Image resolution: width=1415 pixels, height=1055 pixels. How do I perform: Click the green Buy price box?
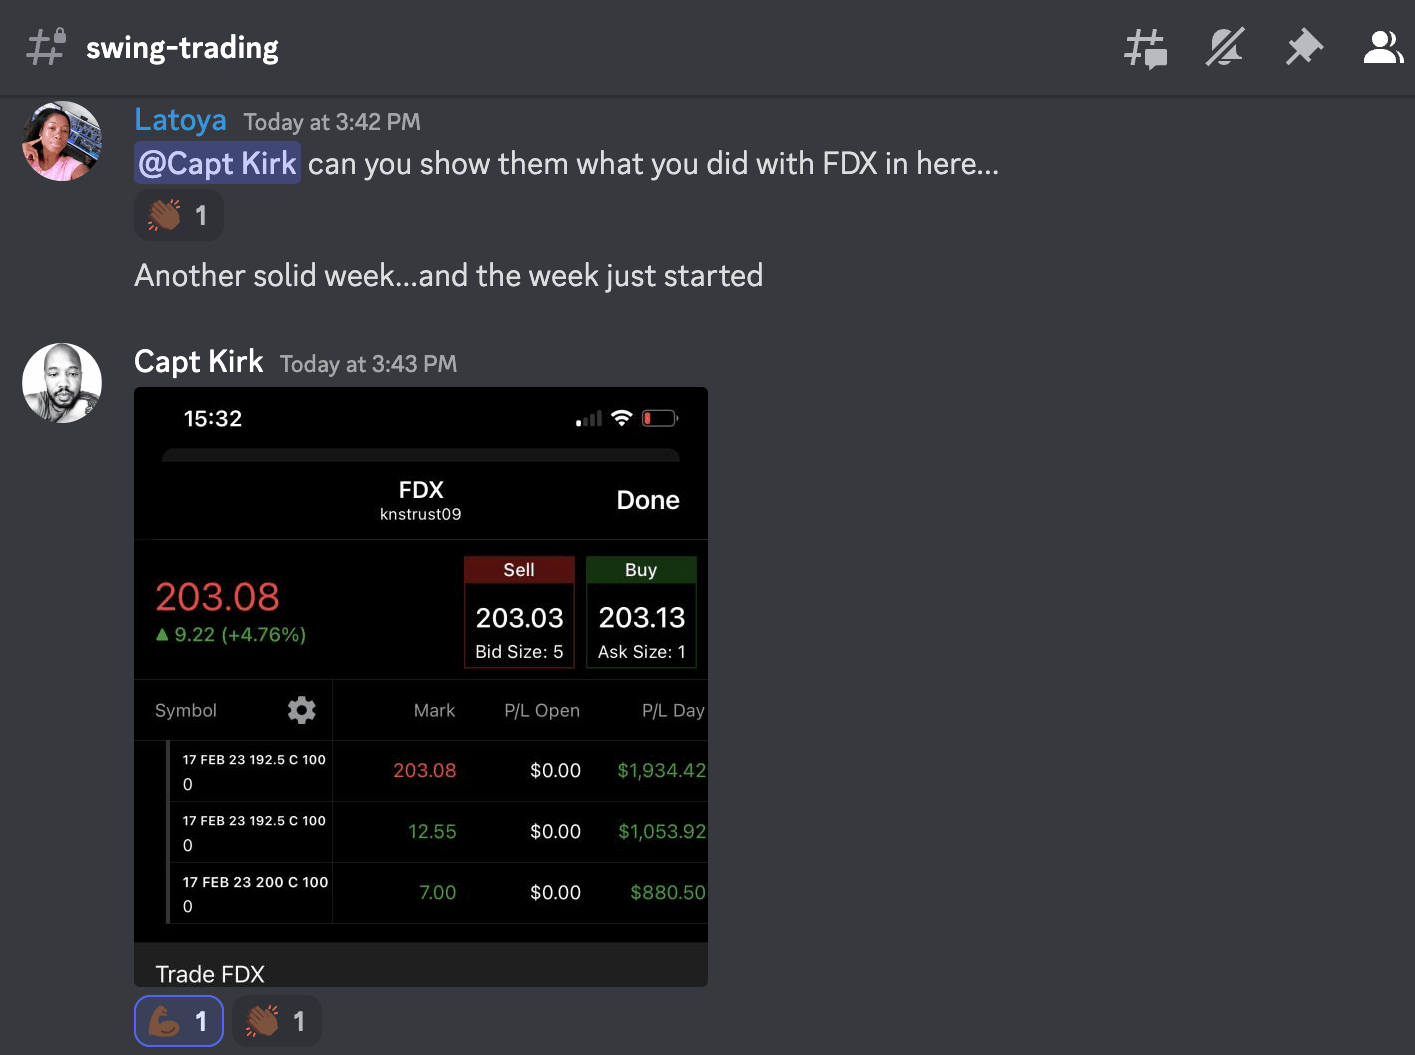[641, 612]
